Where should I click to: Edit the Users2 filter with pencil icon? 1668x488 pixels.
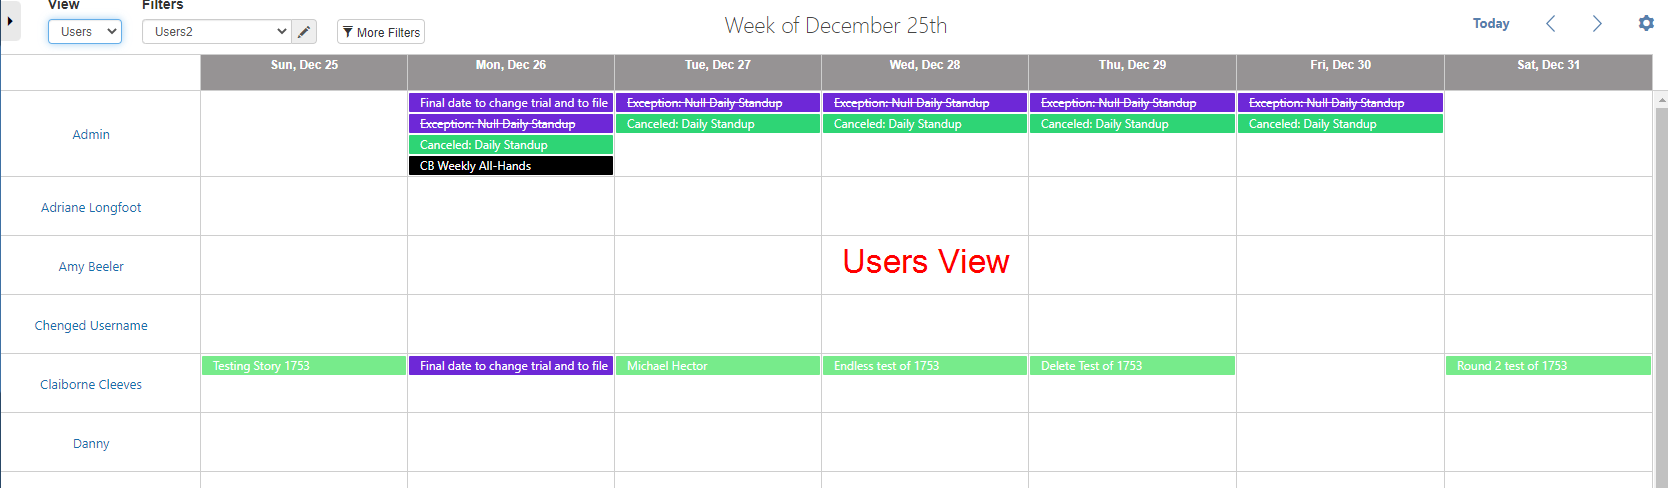[x=304, y=32]
